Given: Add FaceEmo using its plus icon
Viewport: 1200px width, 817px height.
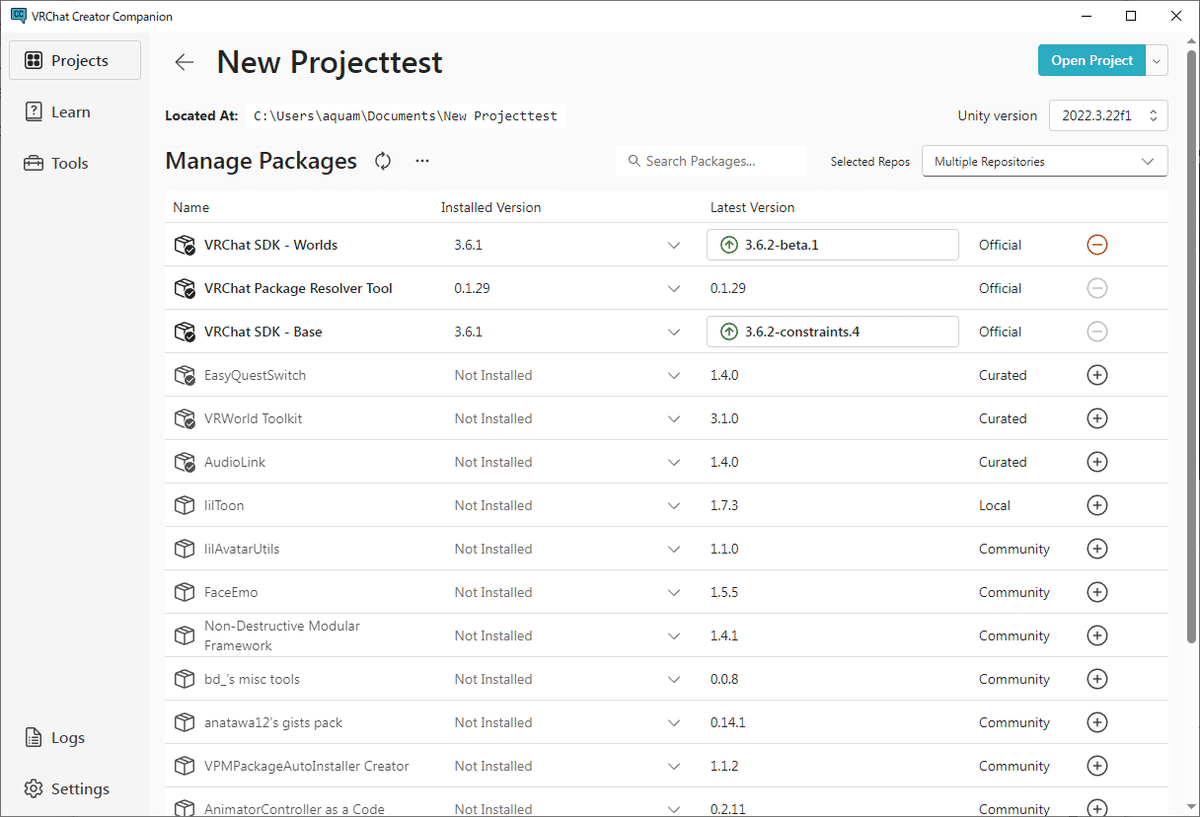Looking at the screenshot, I should point(1097,592).
